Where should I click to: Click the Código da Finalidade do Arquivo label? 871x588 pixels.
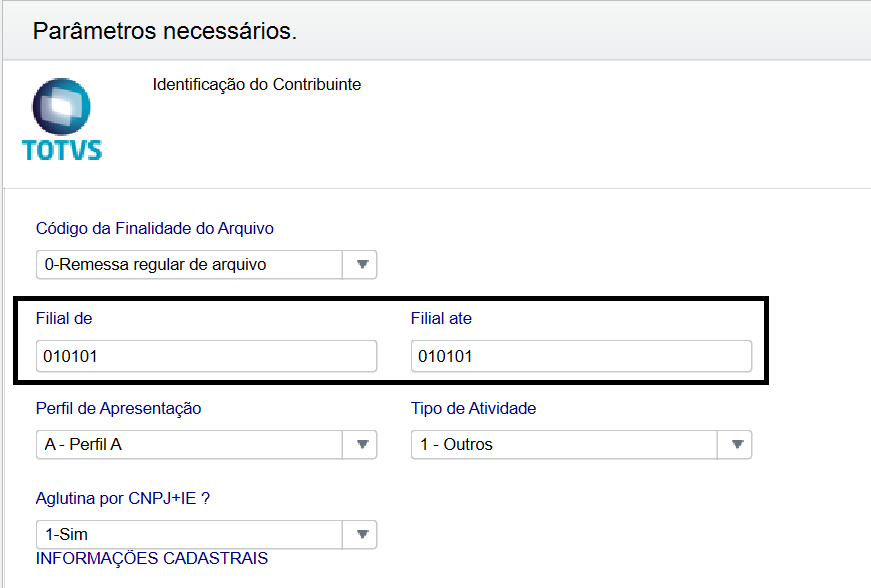click(154, 229)
